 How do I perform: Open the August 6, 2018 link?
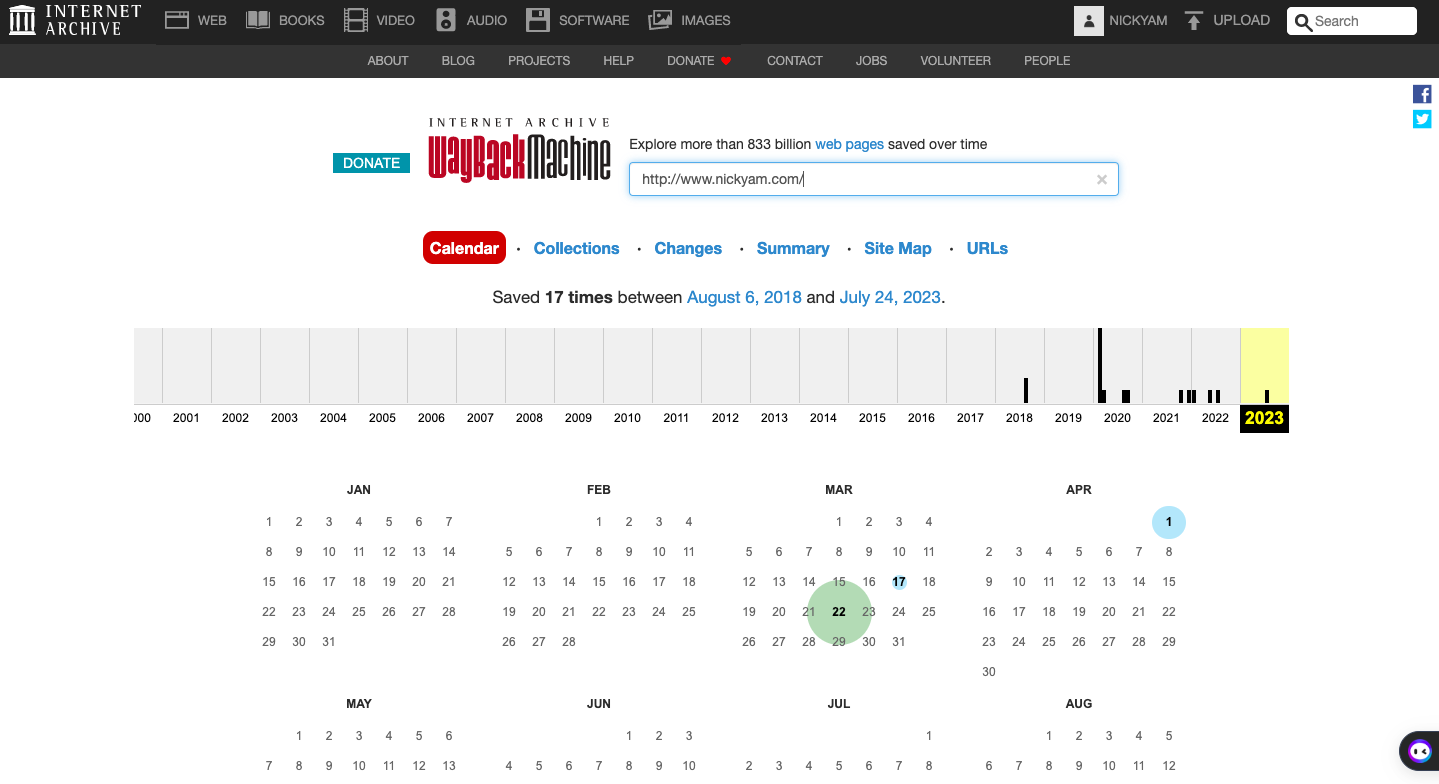click(x=744, y=297)
